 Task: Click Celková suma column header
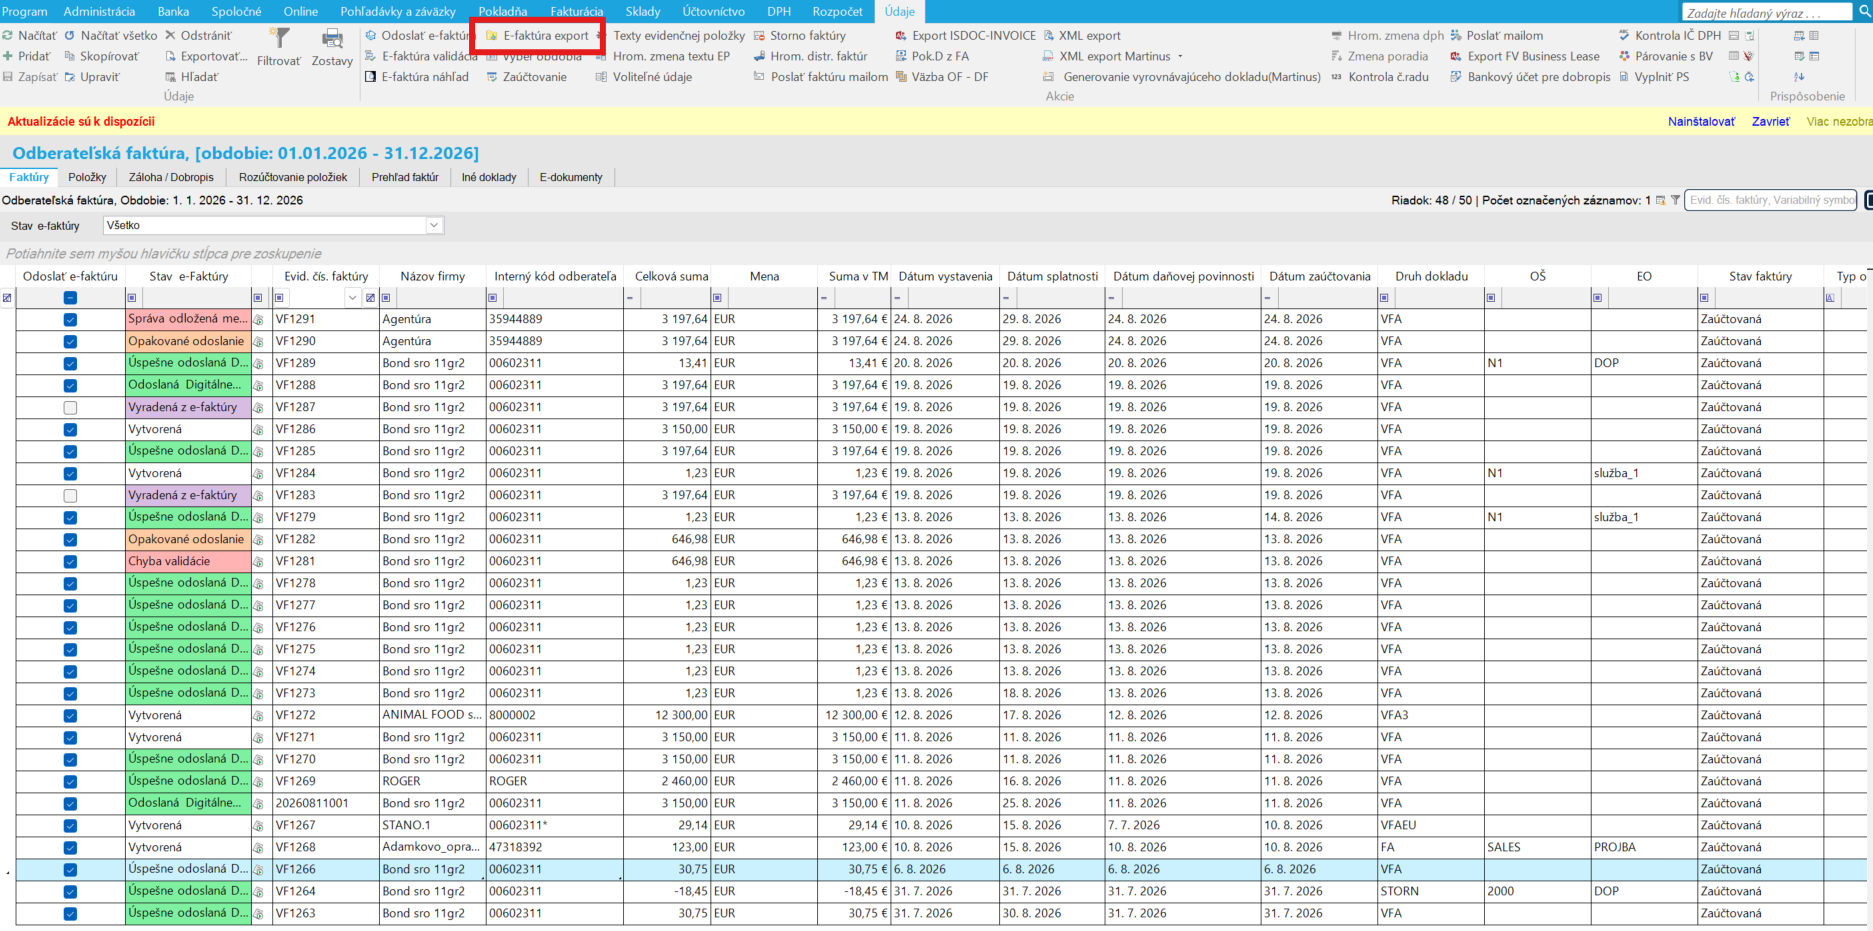(x=671, y=276)
